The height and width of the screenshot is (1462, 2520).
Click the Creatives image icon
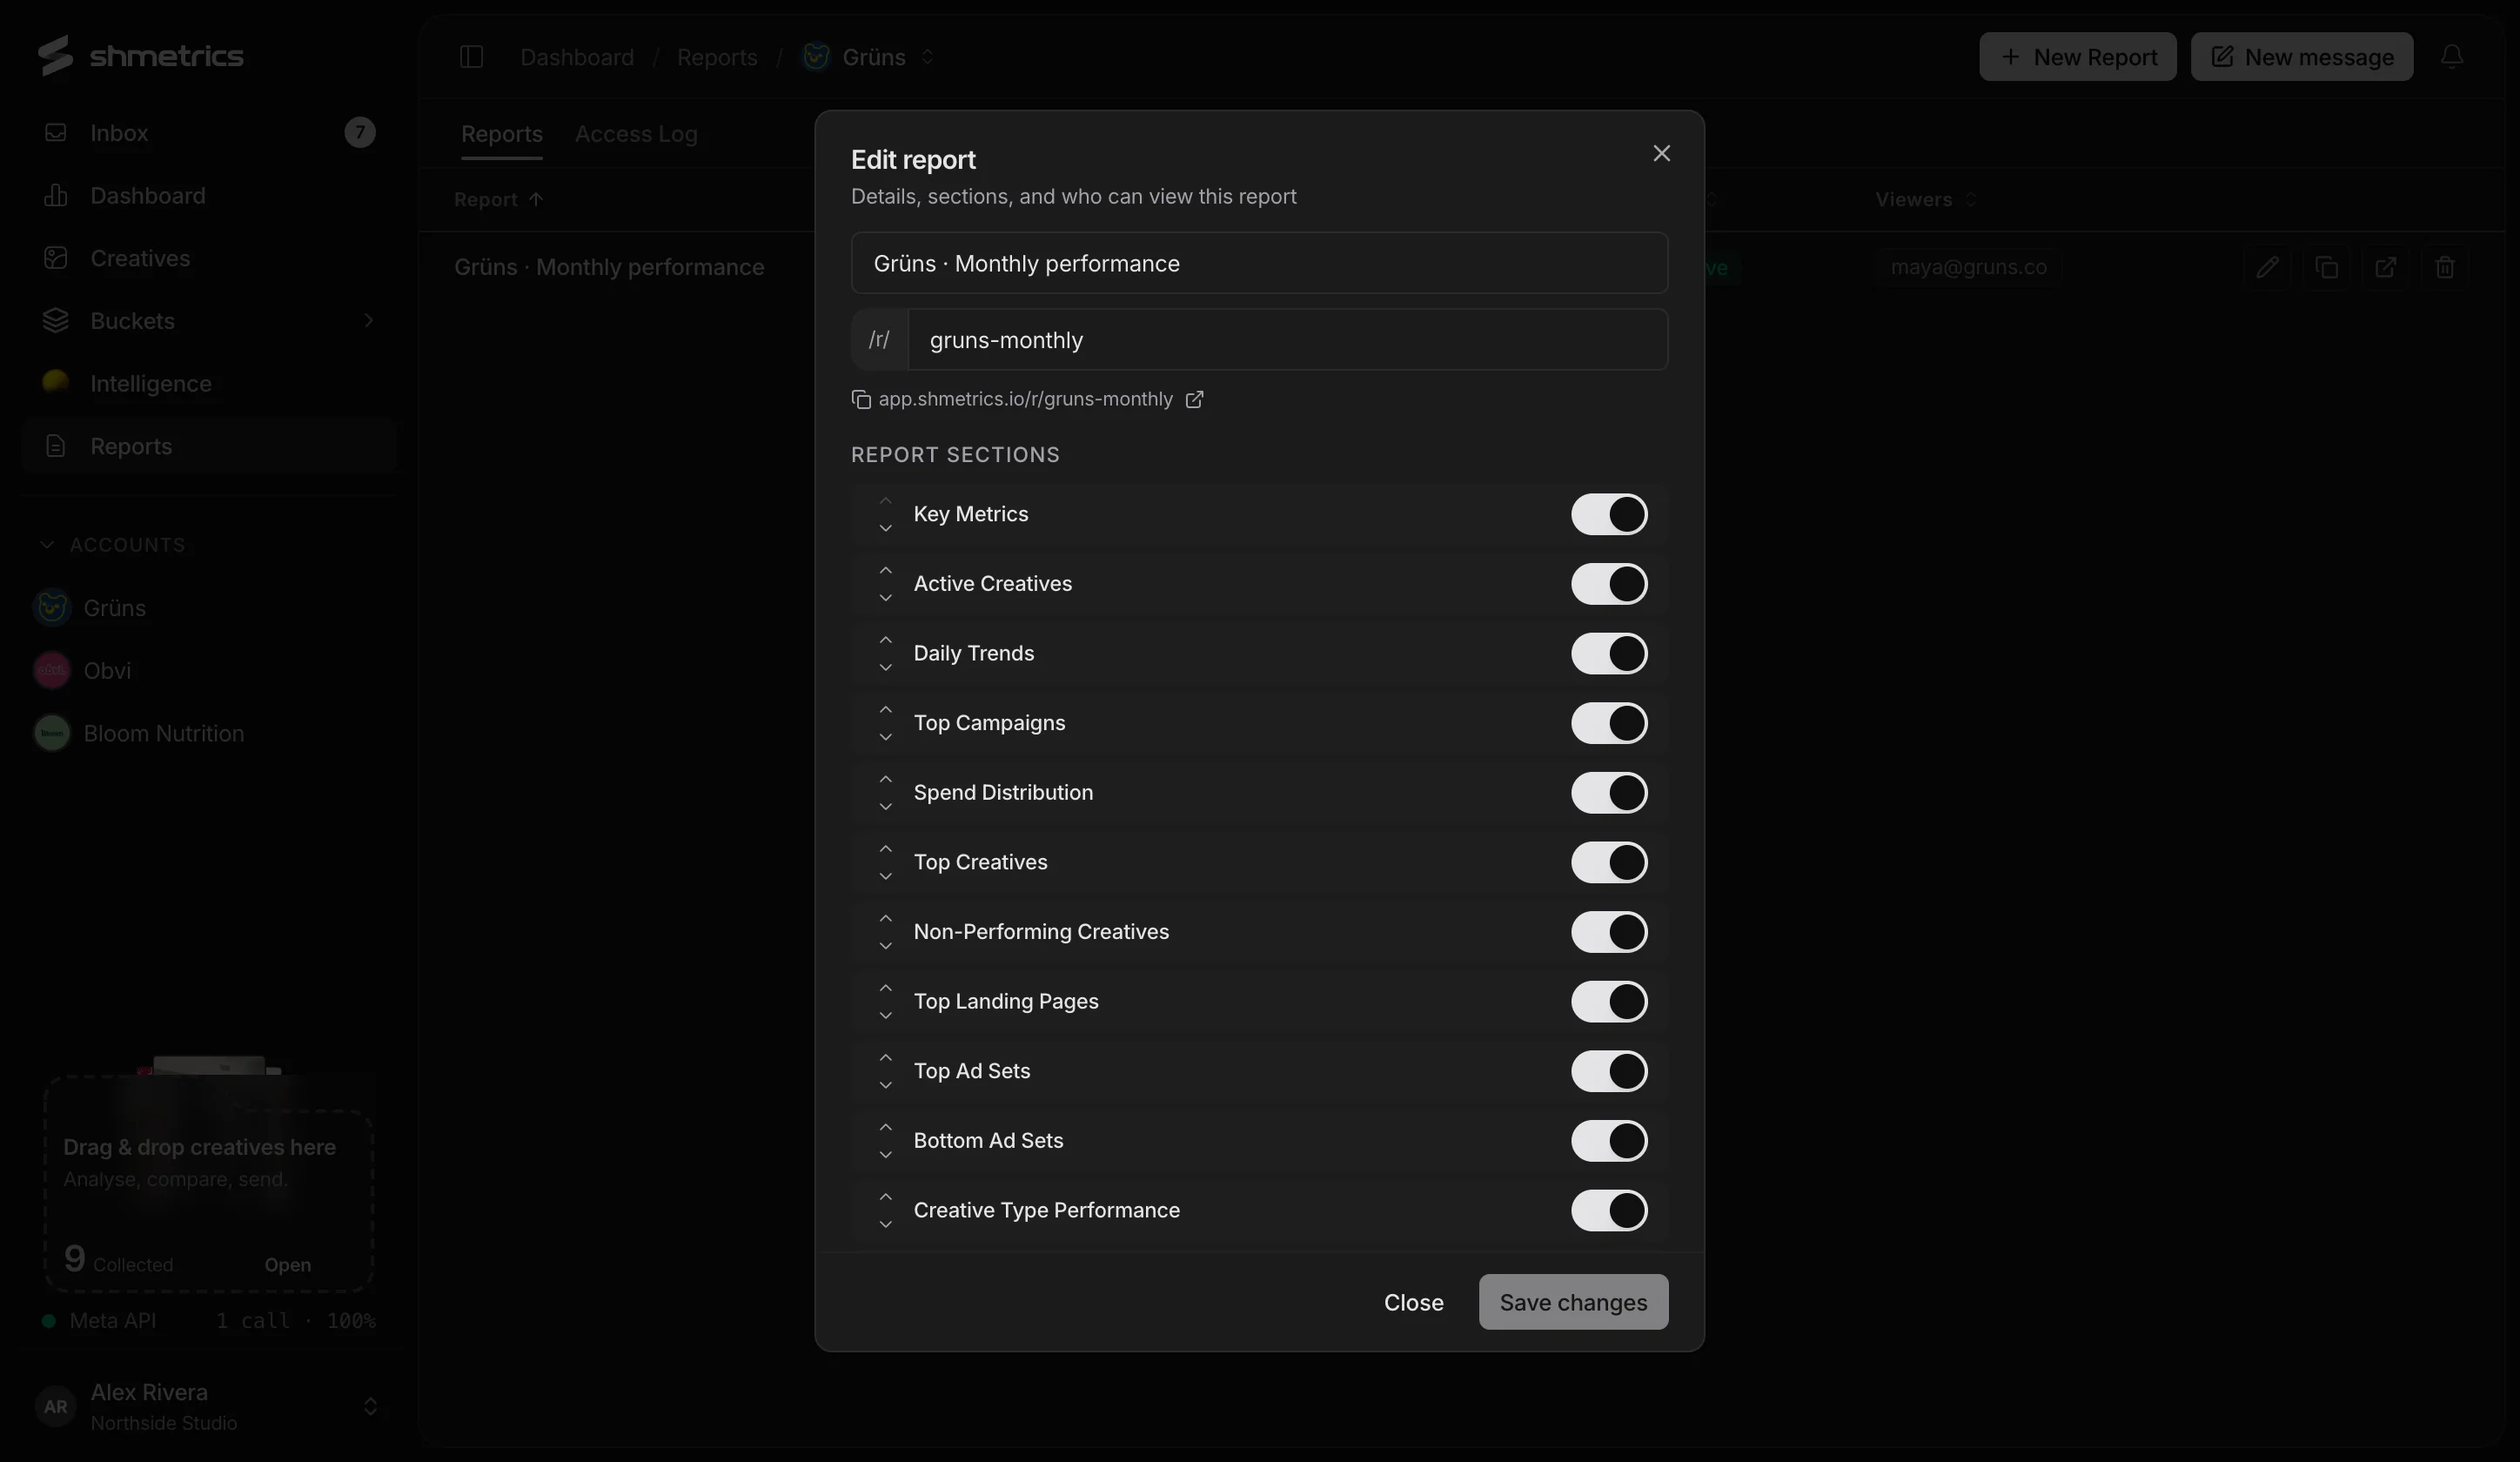tap(56, 258)
